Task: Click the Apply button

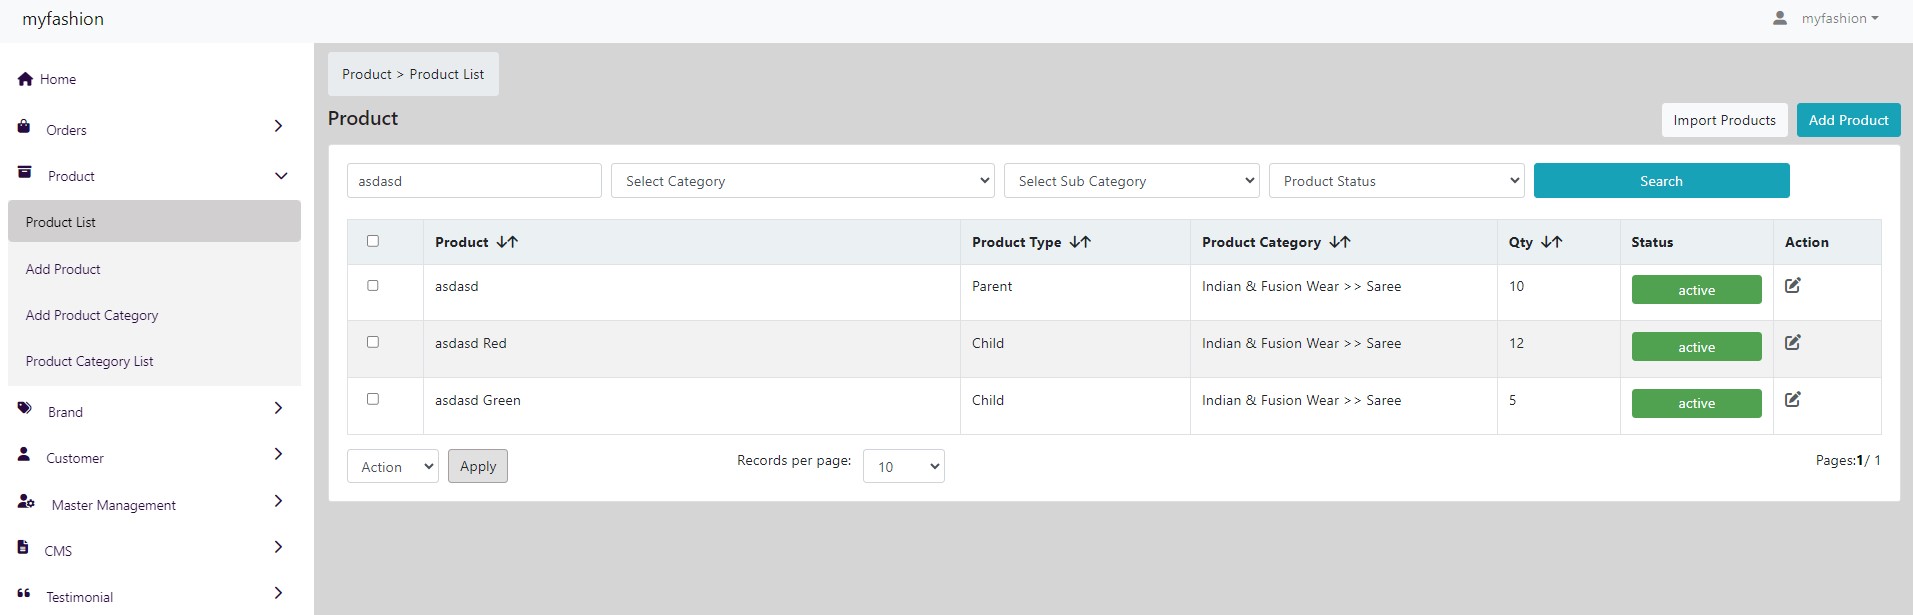Action: [x=478, y=466]
